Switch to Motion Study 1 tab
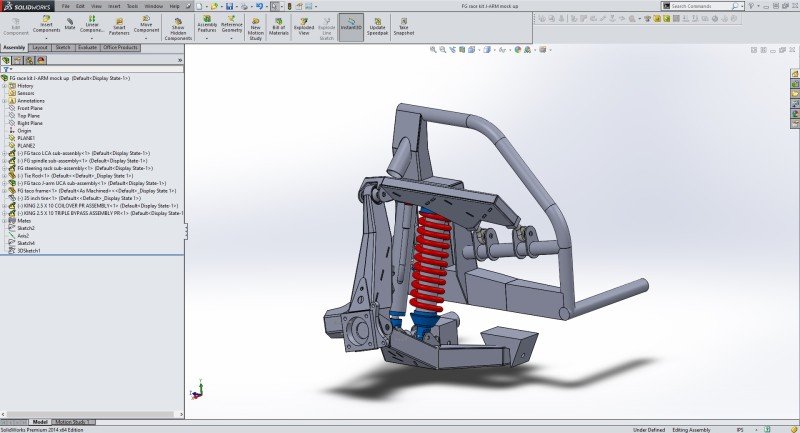Image resolution: width=800 pixels, height=433 pixels. coord(72,422)
